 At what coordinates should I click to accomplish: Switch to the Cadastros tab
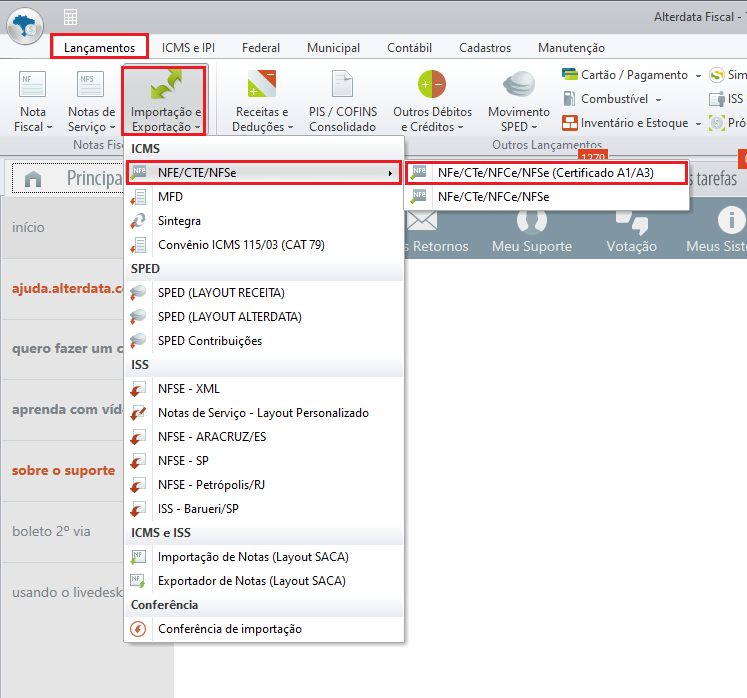[485, 48]
